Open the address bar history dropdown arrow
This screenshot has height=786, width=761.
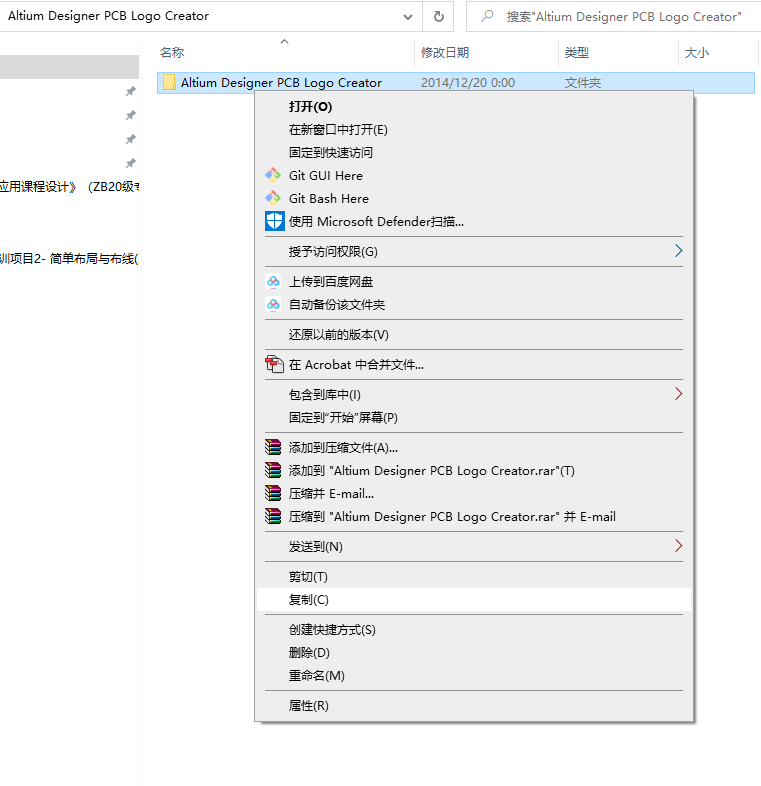click(407, 17)
